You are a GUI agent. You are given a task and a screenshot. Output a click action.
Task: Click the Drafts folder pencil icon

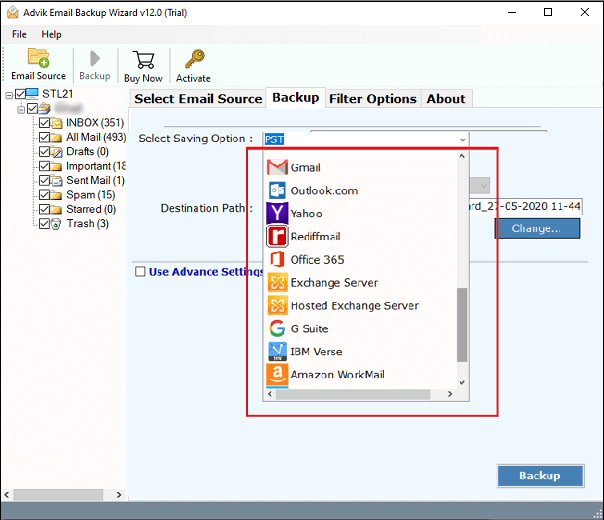(56, 152)
